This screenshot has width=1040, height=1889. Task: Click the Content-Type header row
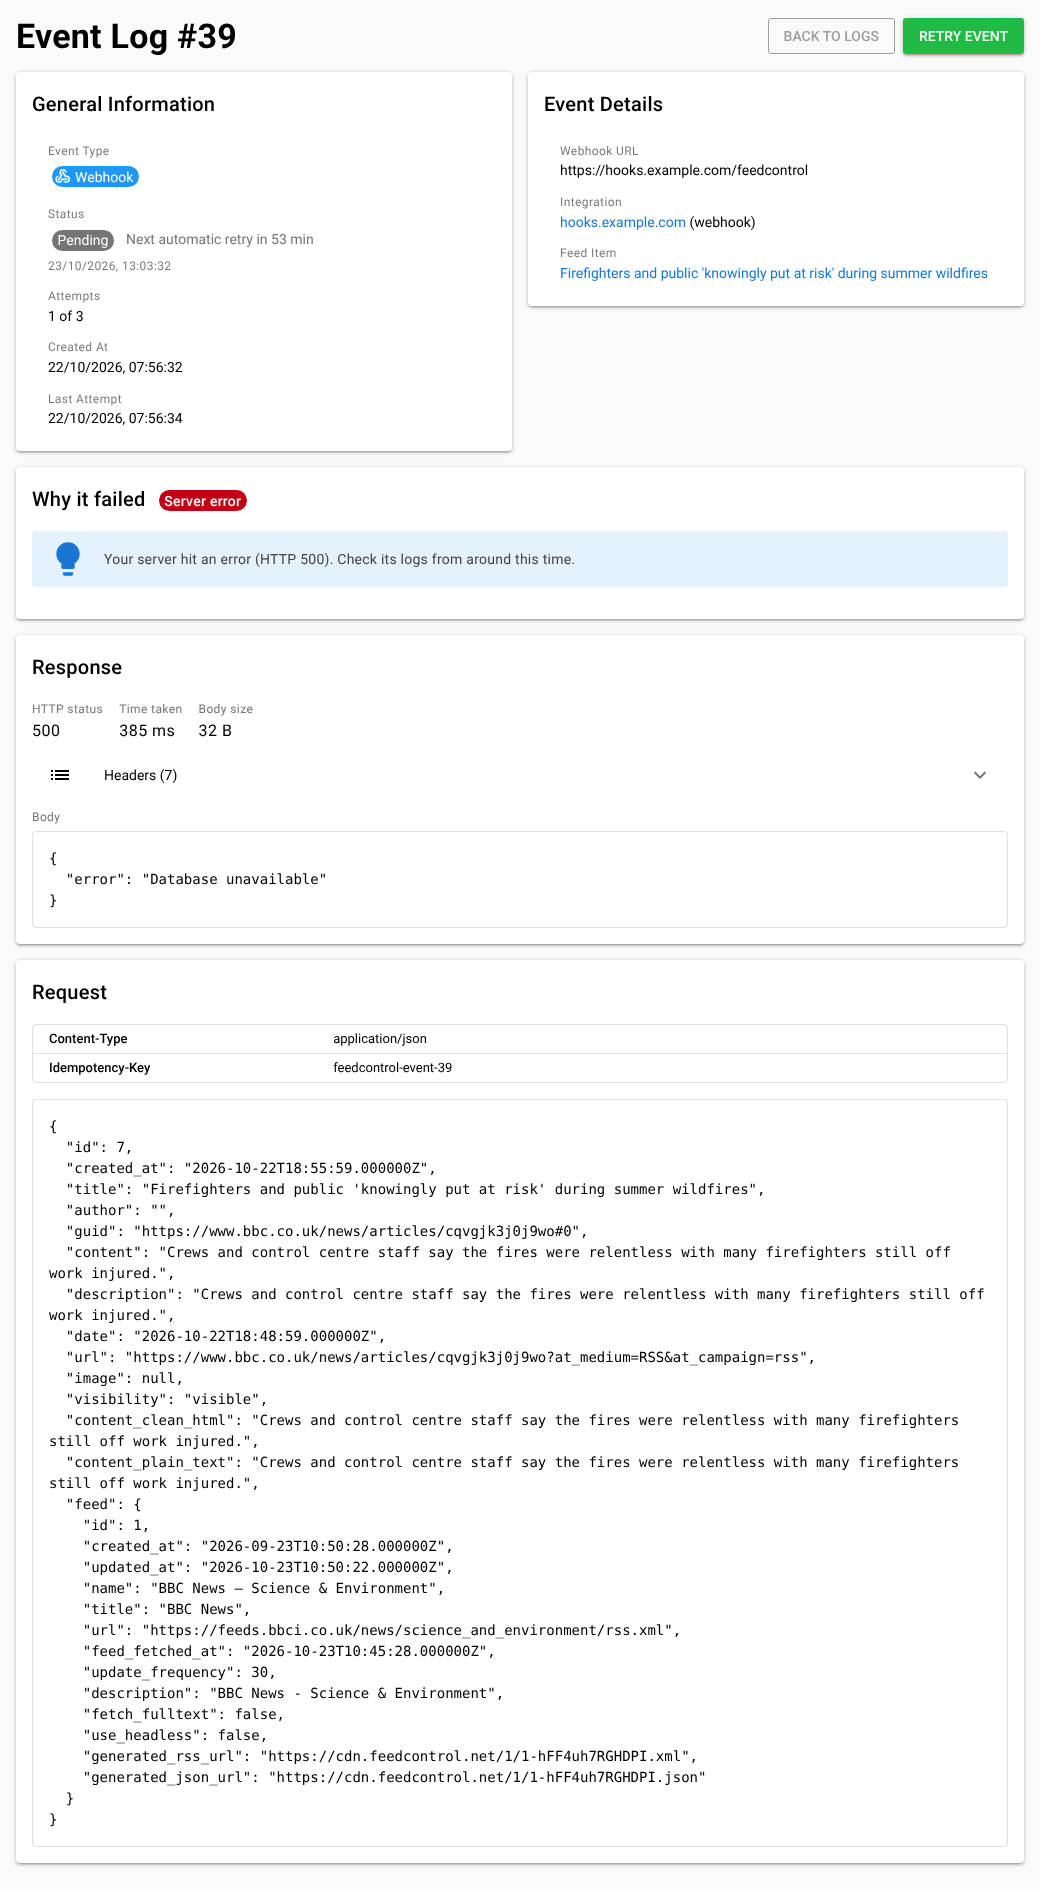[x=520, y=1039]
